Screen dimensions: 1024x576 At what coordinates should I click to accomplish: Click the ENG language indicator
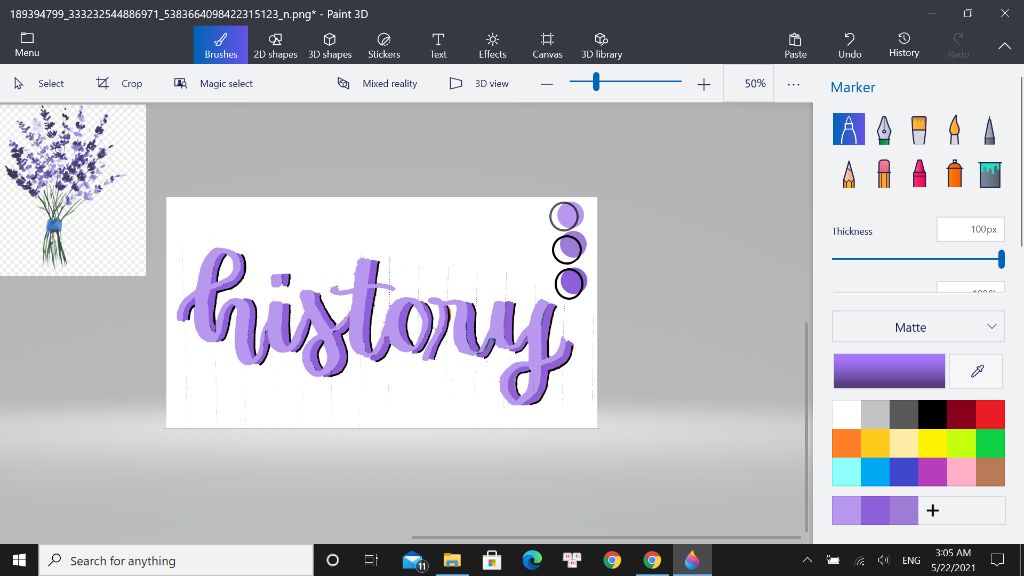coord(911,560)
